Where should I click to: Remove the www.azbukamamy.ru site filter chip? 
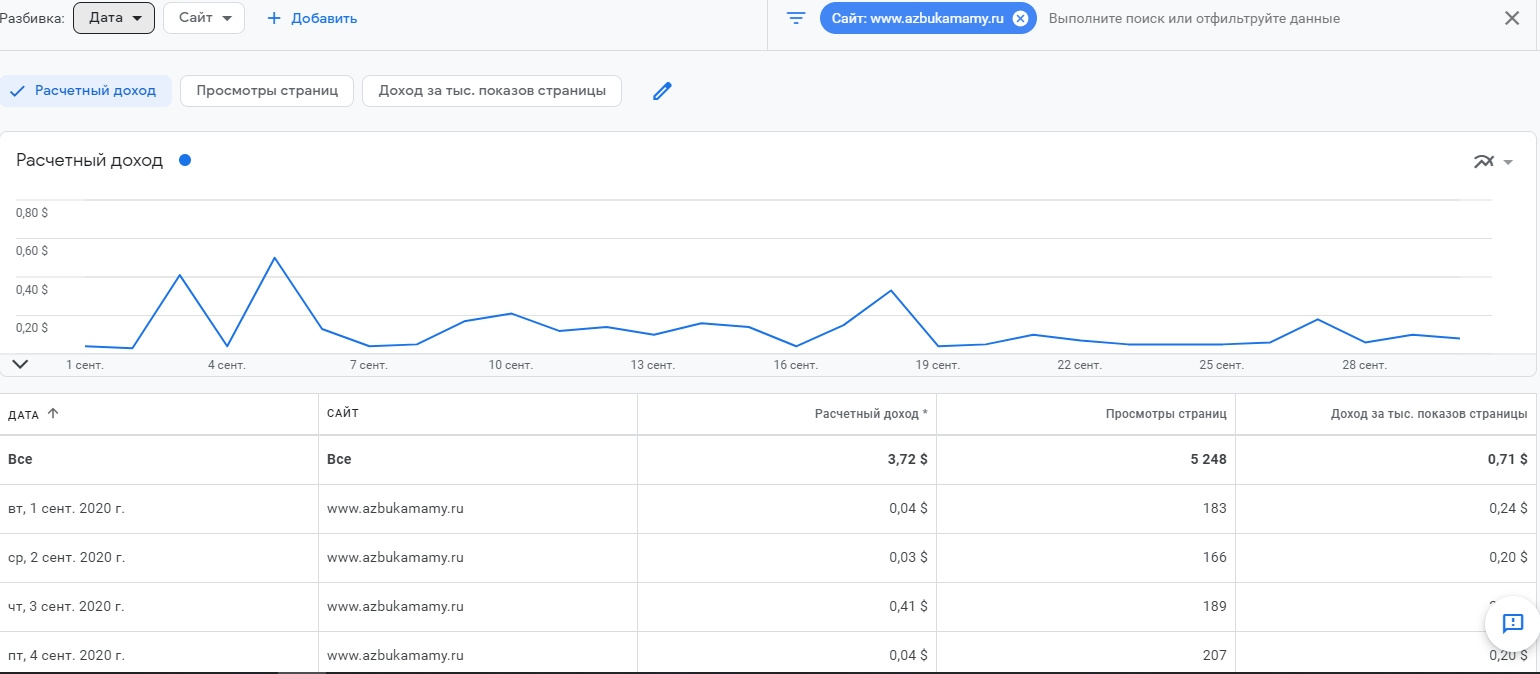pyautogui.click(x=1020, y=18)
